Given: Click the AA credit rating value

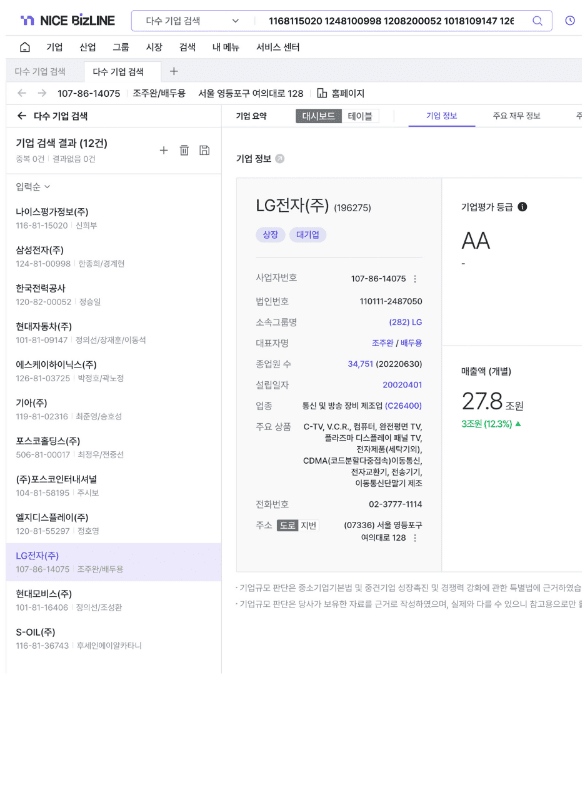Looking at the screenshot, I should pos(476,241).
